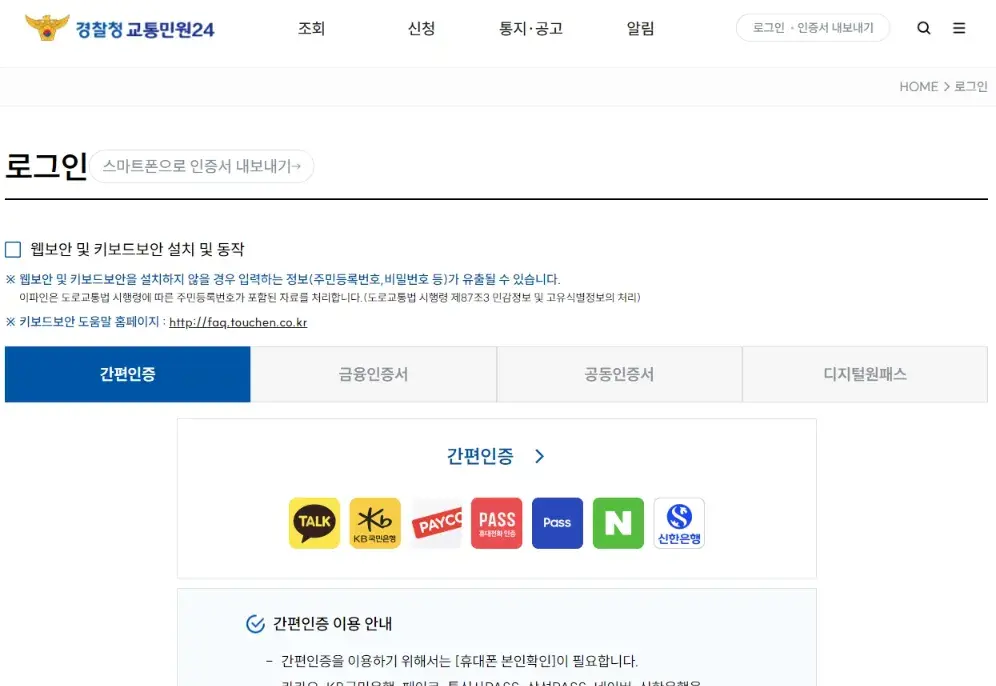
Task: Open the hamburger menu icon
Action: [959, 28]
